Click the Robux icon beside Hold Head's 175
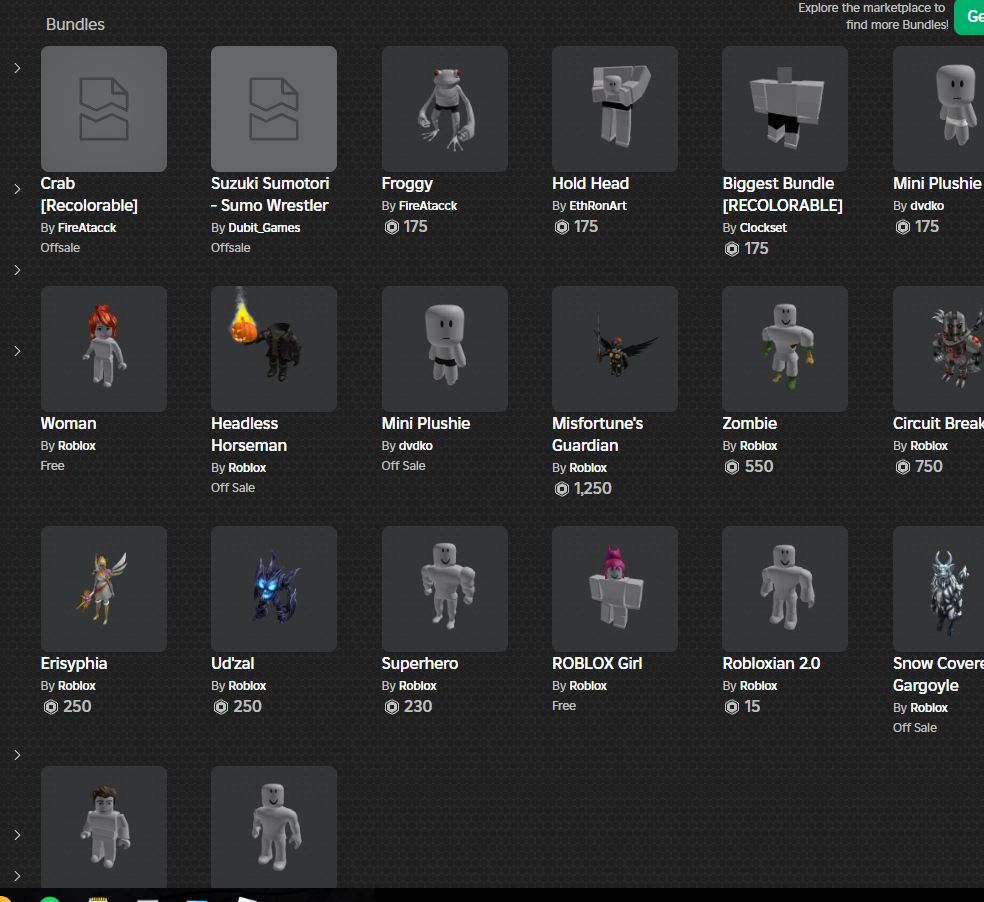The image size is (984, 902). pos(562,226)
